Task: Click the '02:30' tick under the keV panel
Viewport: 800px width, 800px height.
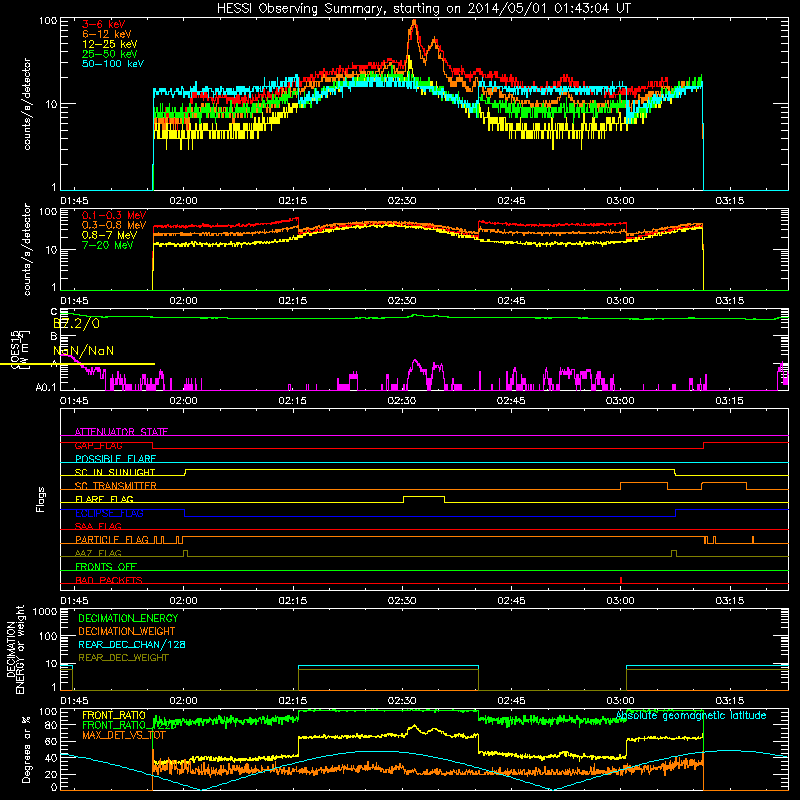Action: tap(402, 201)
